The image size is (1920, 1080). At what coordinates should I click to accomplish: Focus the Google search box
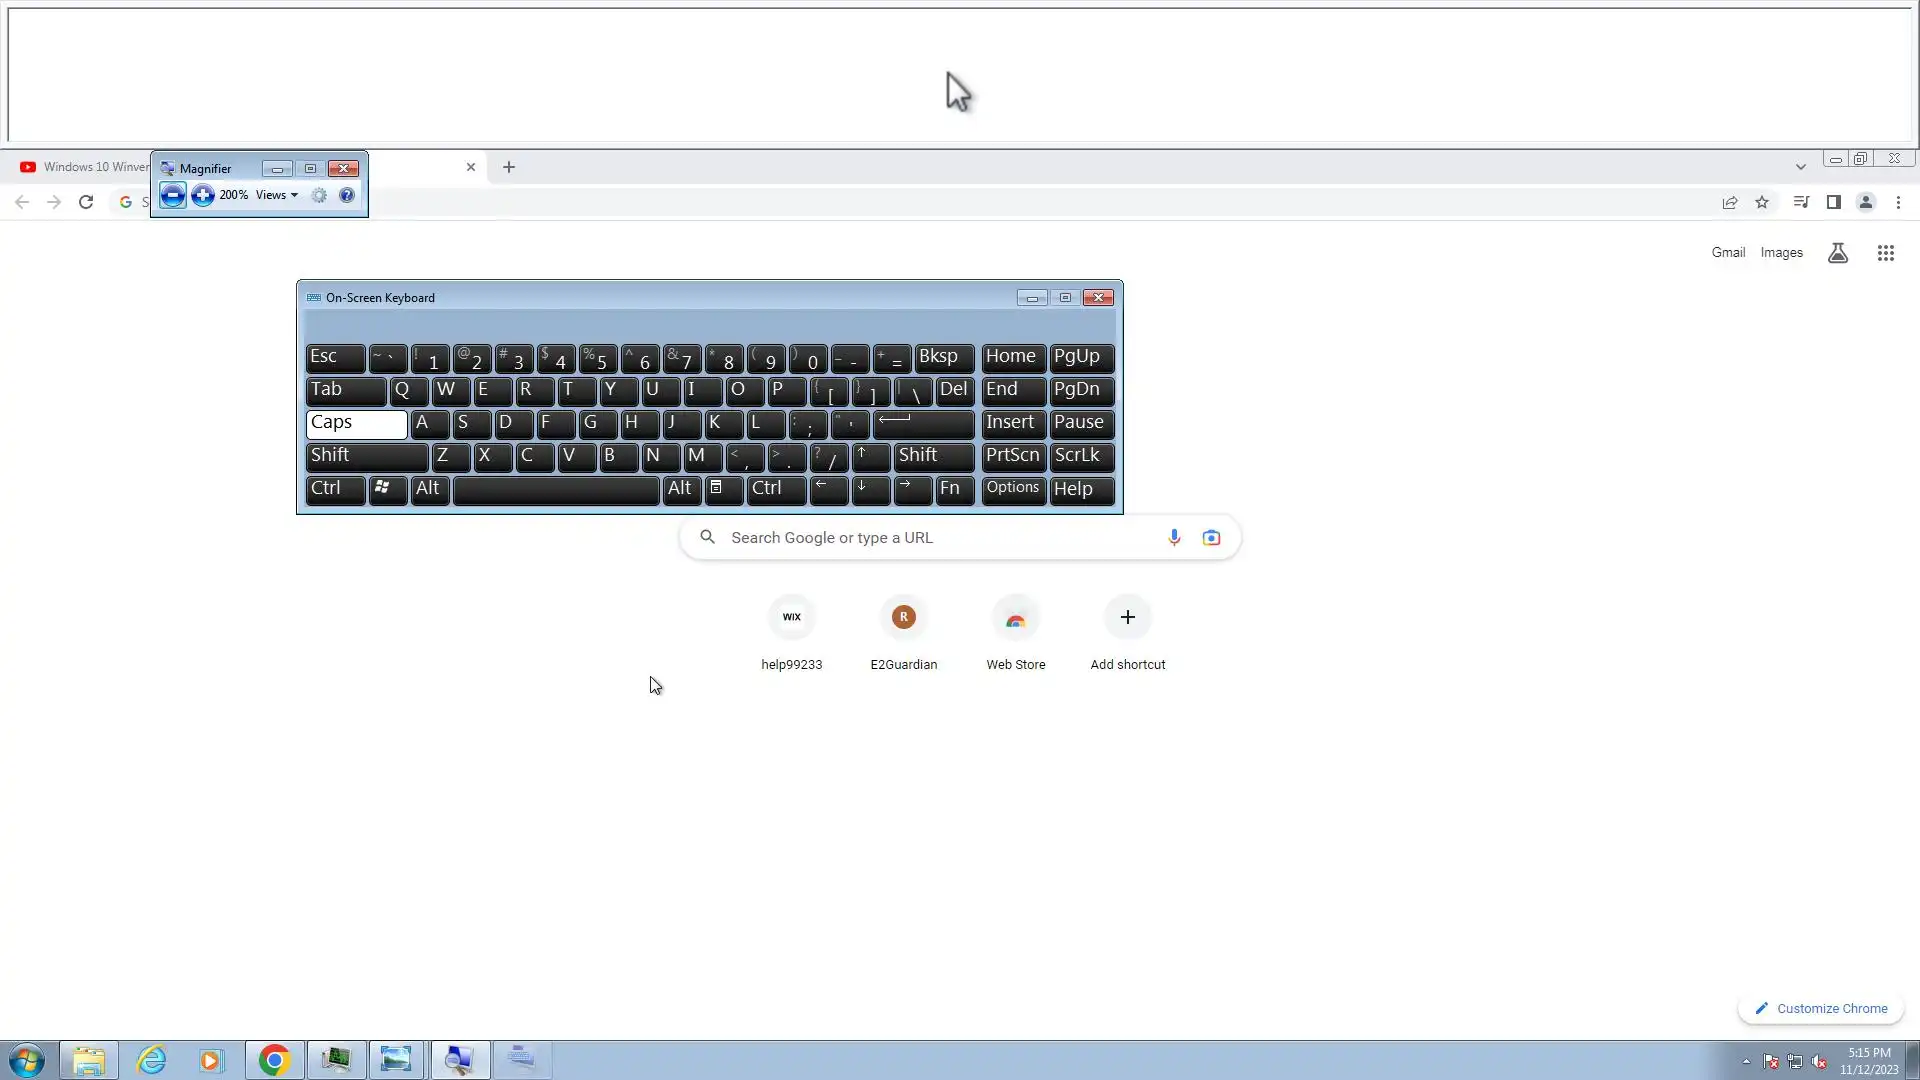[x=940, y=538]
